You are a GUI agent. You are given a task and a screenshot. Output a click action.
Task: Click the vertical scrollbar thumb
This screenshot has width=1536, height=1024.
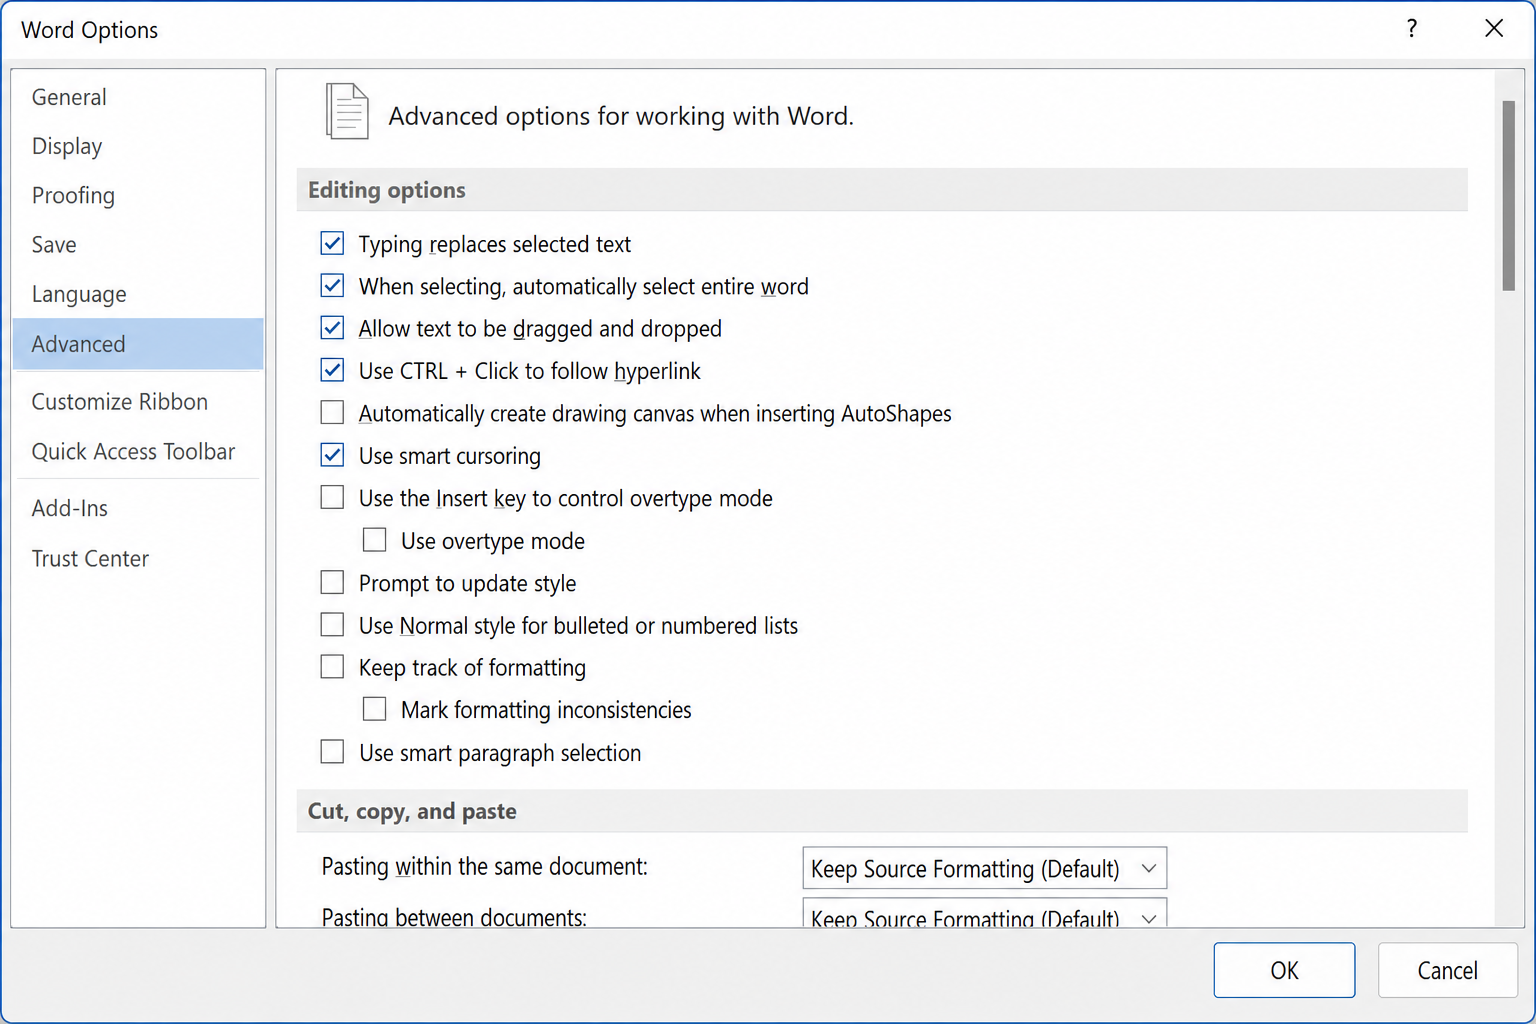click(x=1508, y=196)
